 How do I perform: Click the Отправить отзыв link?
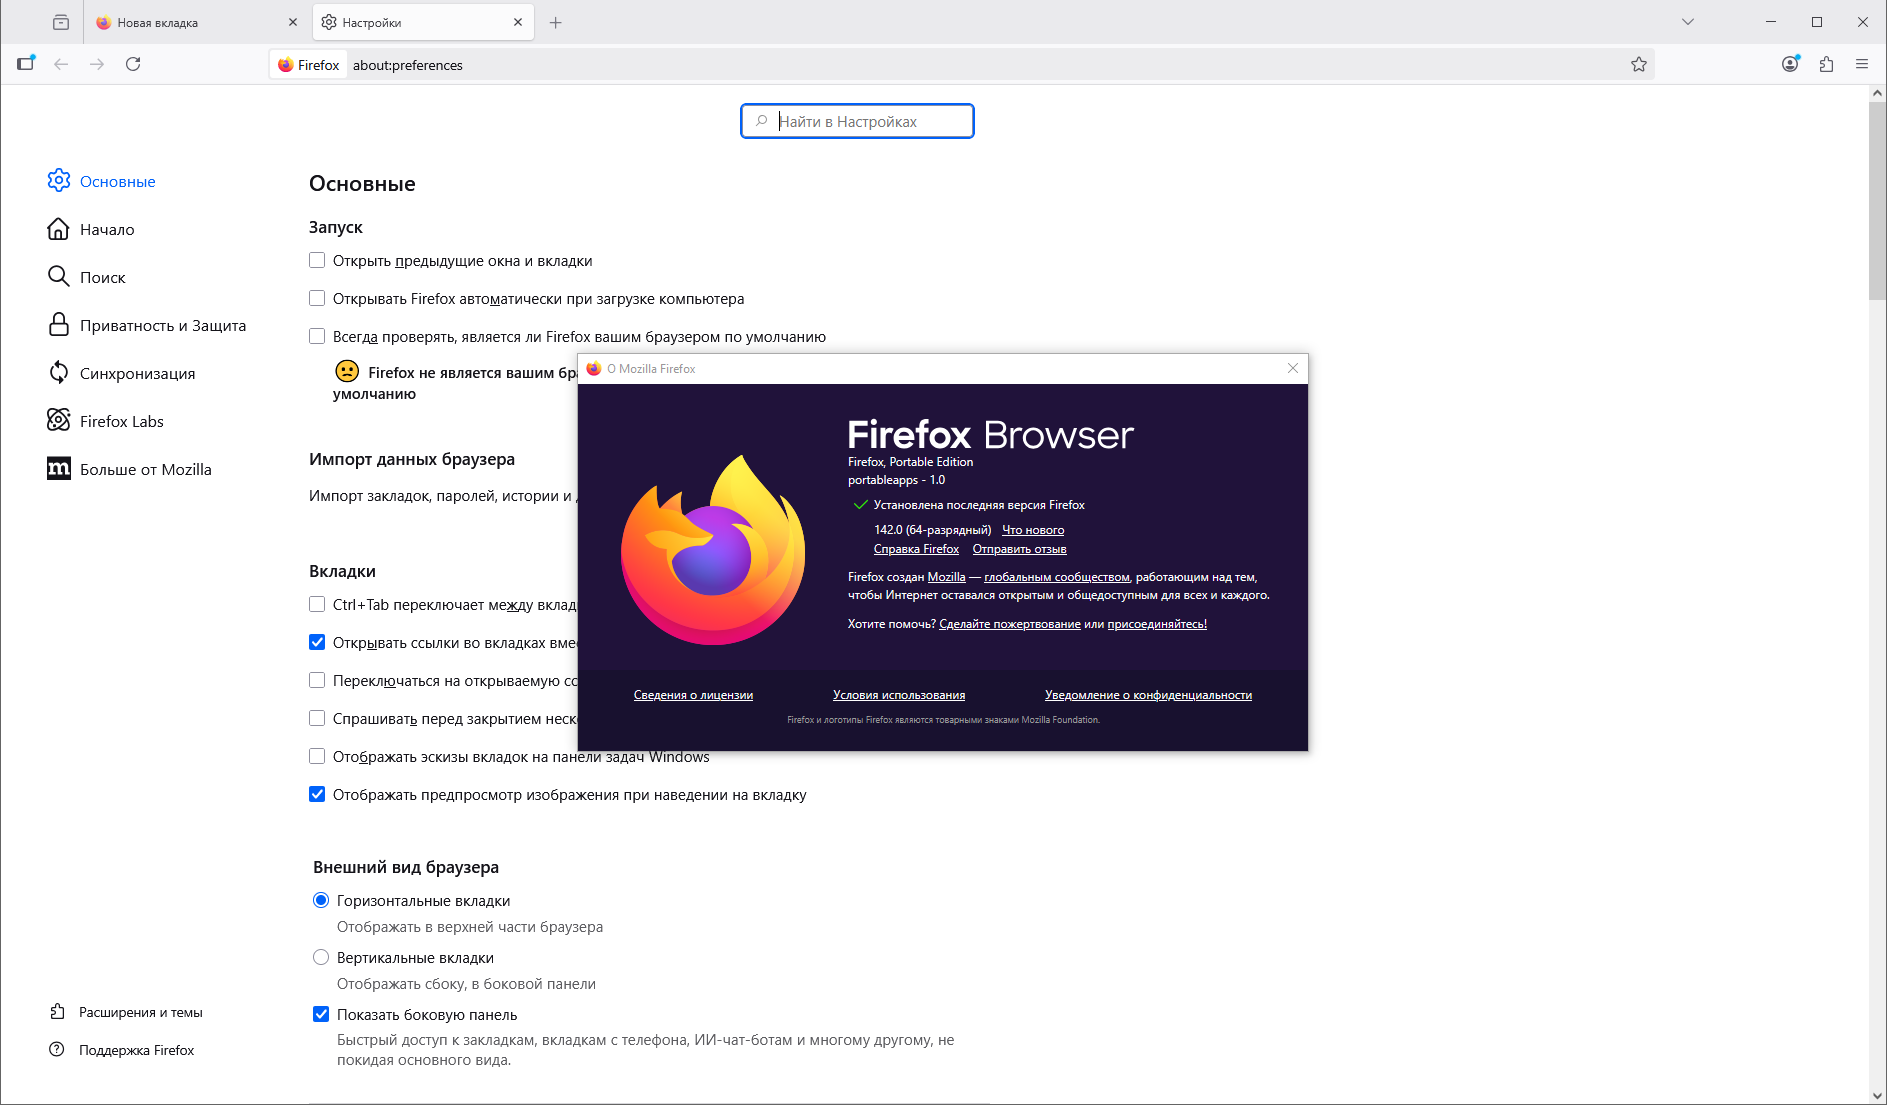1019,549
